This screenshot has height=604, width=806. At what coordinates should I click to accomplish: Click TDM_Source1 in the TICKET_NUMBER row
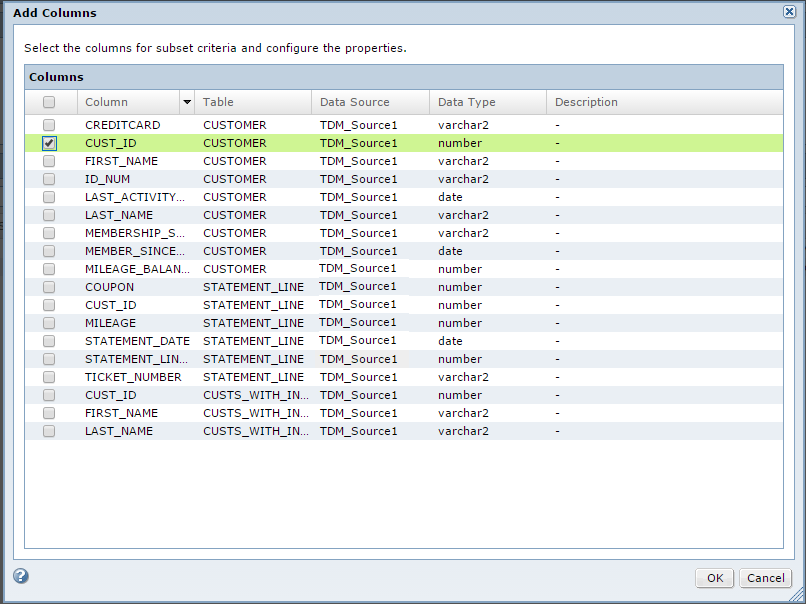tap(359, 377)
